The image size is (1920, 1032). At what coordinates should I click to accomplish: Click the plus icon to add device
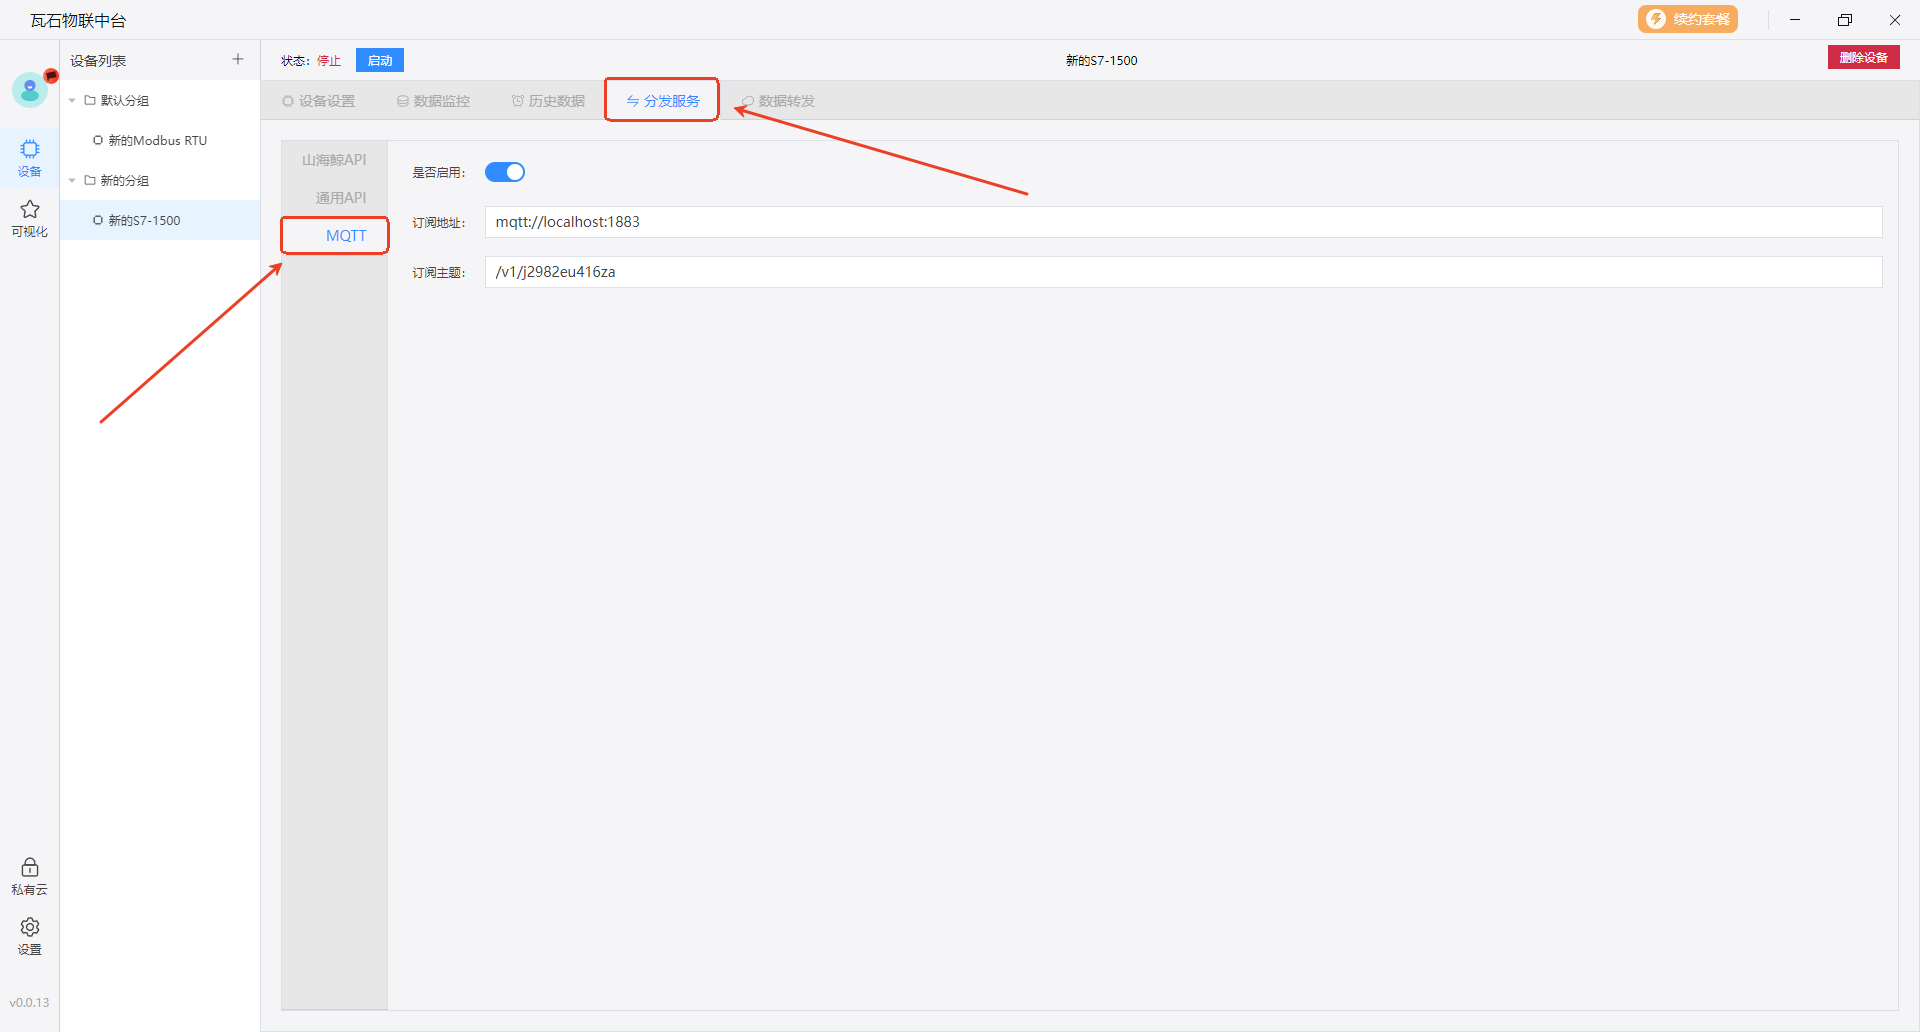[238, 60]
